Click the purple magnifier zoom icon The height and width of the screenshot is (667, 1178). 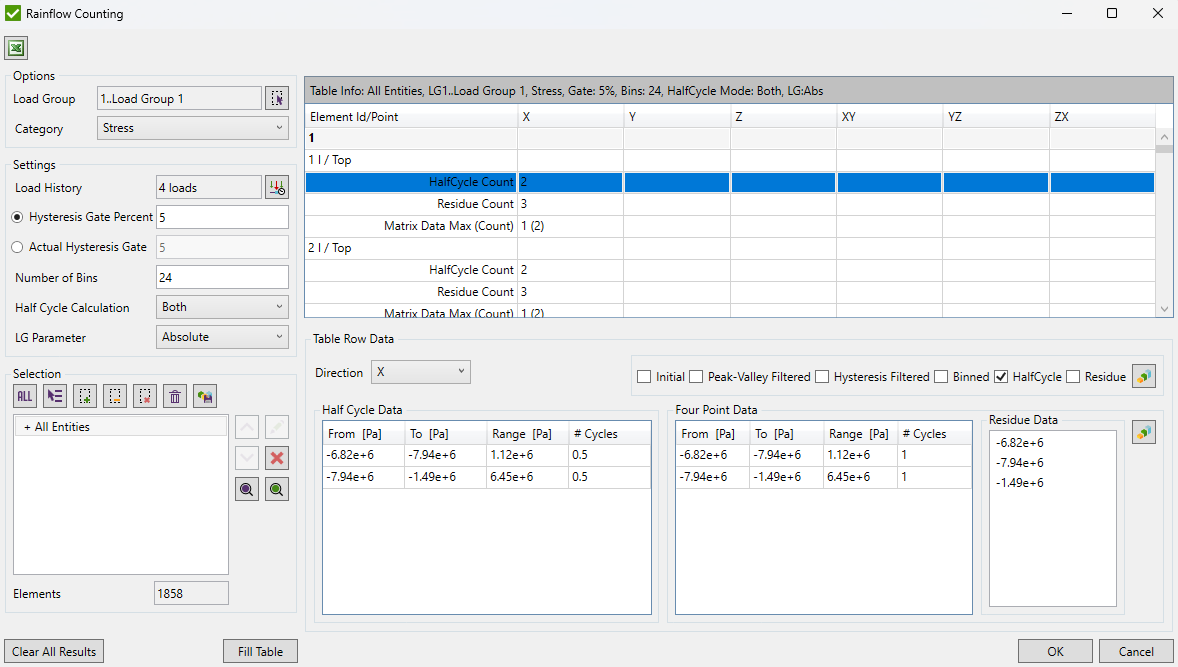tap(246, 489)
